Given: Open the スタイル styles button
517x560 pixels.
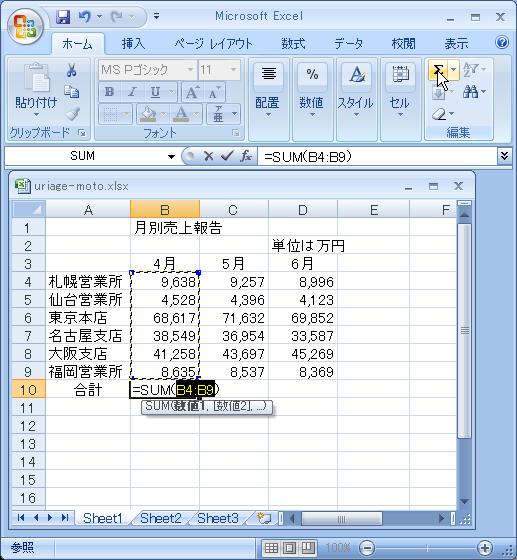Looking at the screenshot, I should click(356, 89).
